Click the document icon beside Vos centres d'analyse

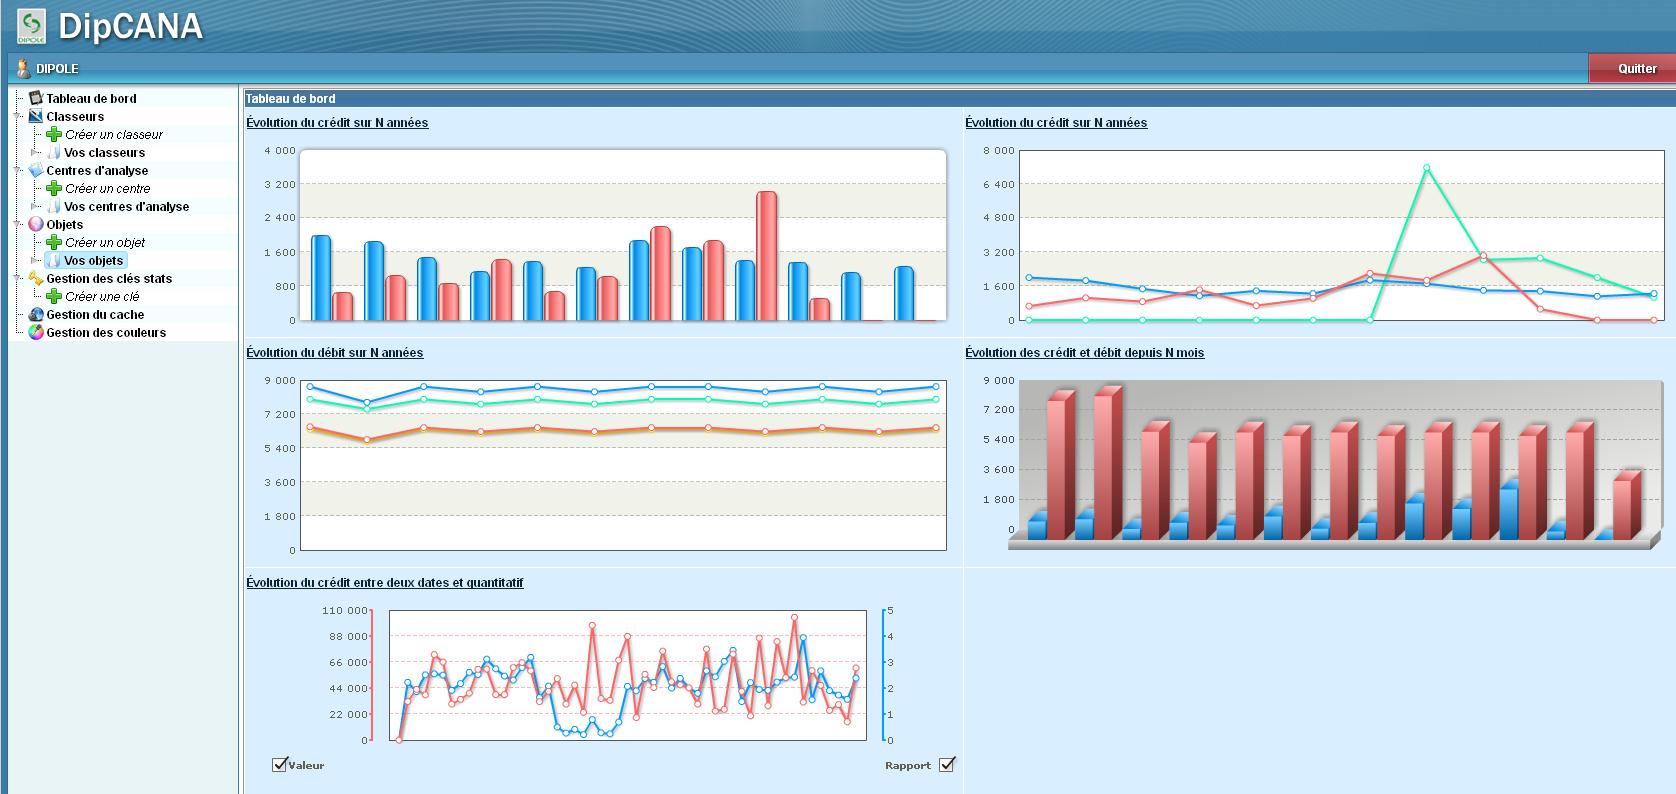[54, 206]
